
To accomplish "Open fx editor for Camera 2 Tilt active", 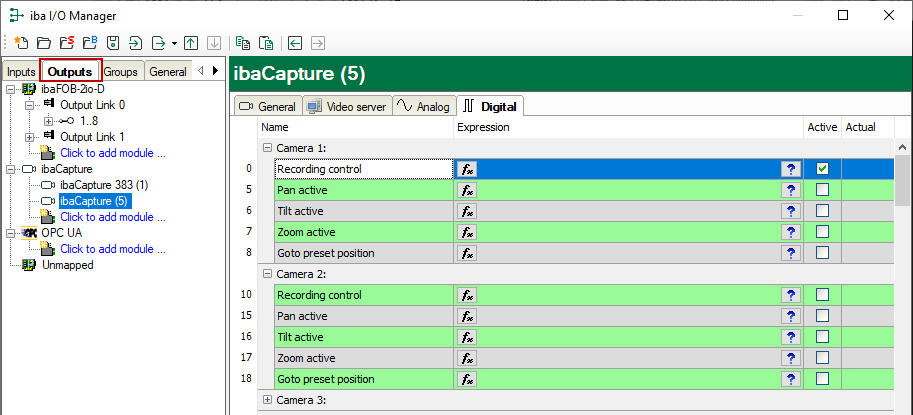I will 467,337.
